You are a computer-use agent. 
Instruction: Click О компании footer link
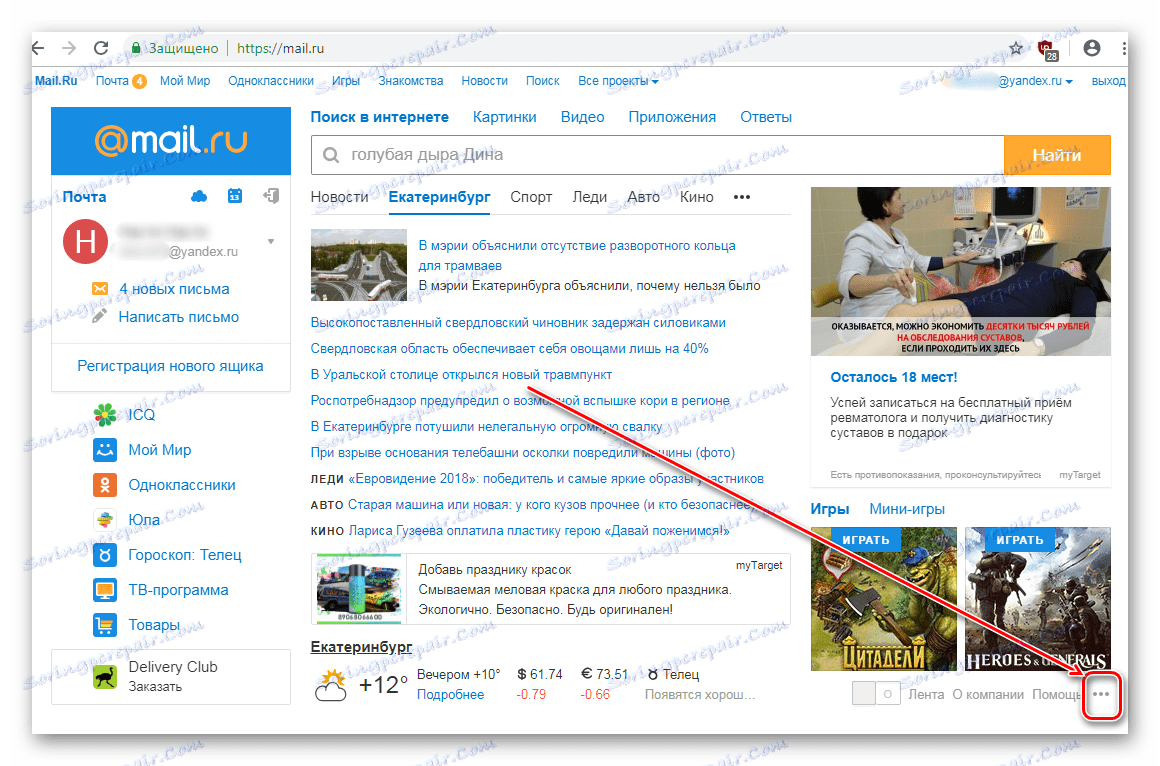[x=988, y=694]
